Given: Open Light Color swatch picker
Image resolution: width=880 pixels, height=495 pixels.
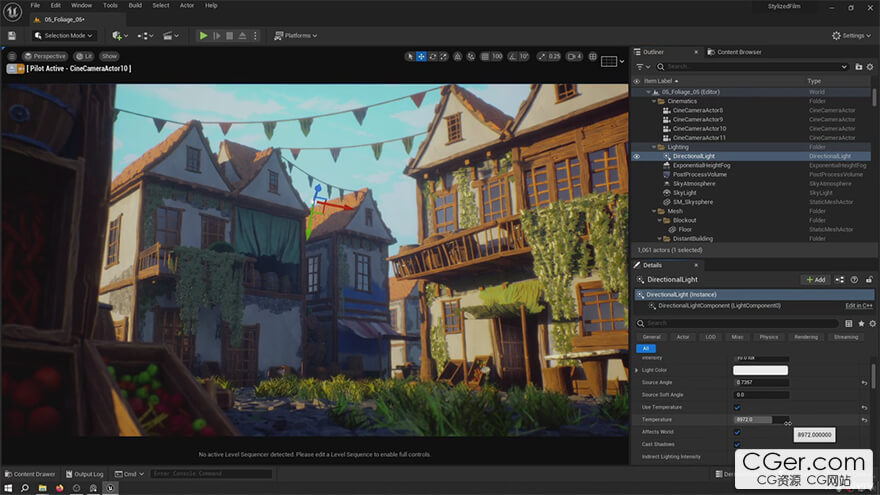Looking at the screenshot, I should pyautogui.click(x=760, y=370).
